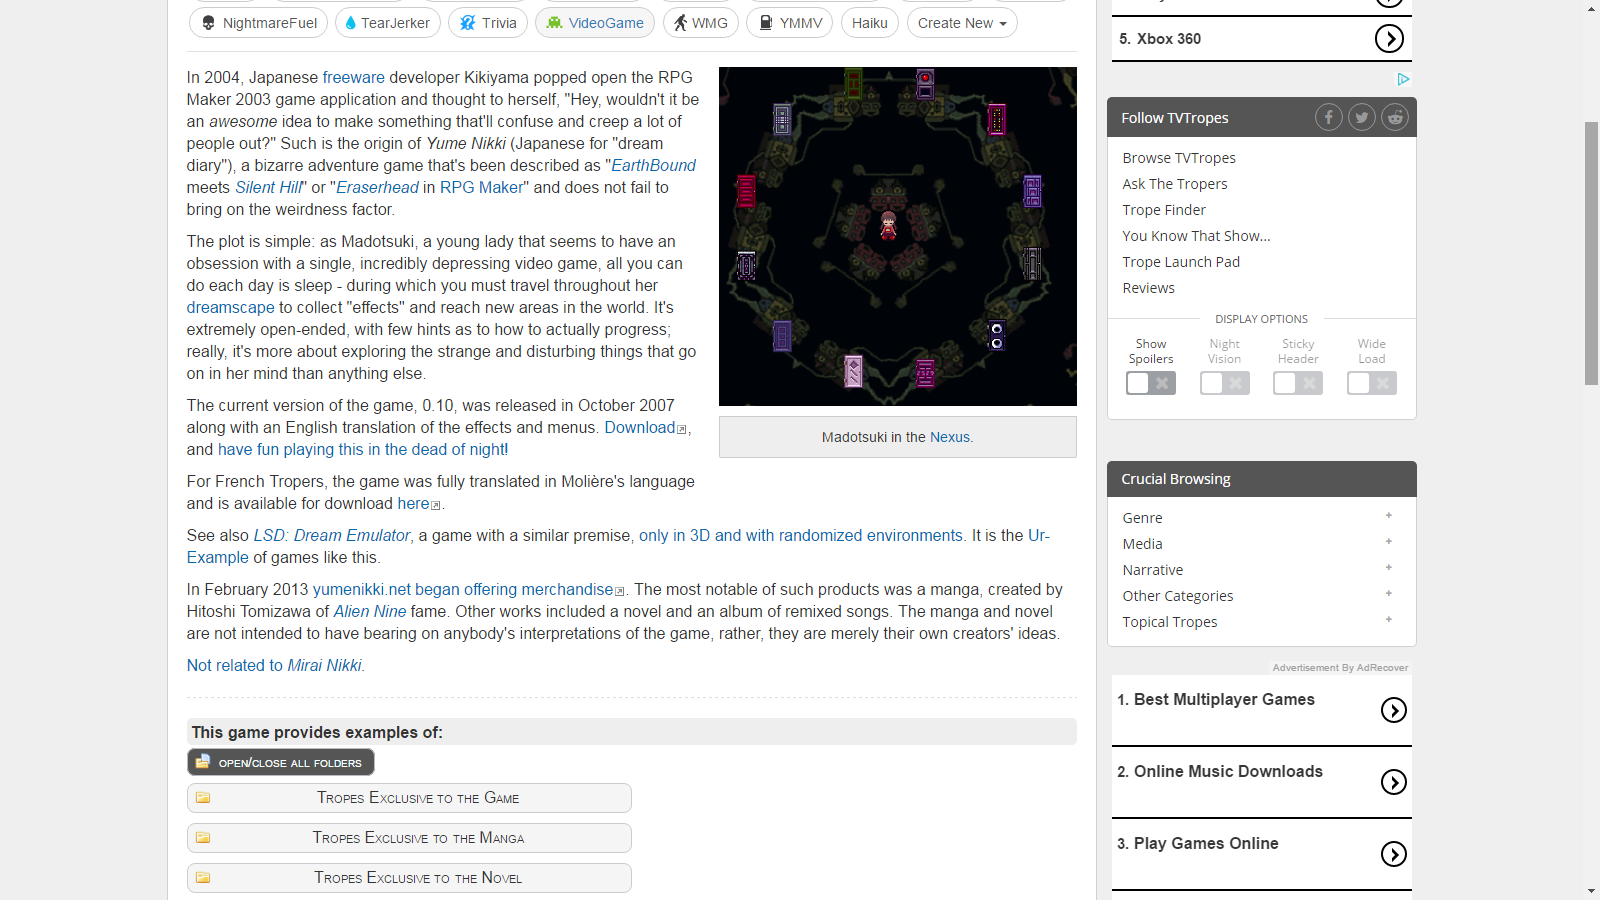Open the Create New dropdown
Screen dimensions: 1600x900
coord(962,23)
